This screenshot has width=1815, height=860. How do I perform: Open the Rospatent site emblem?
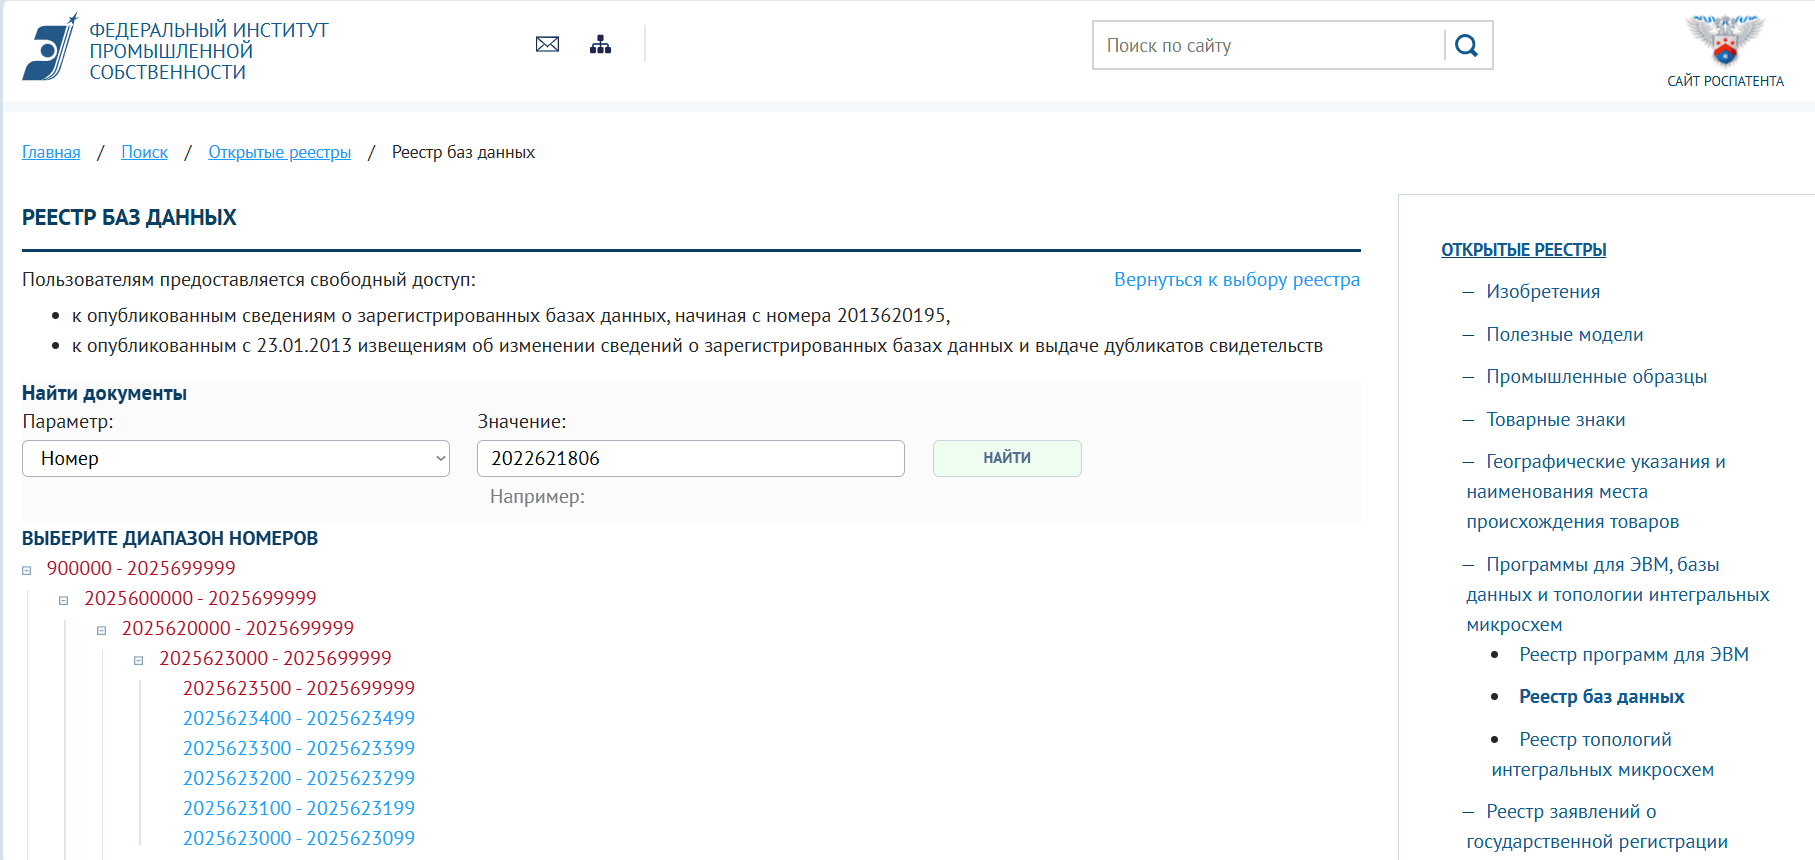click(x=1724, y=41)
